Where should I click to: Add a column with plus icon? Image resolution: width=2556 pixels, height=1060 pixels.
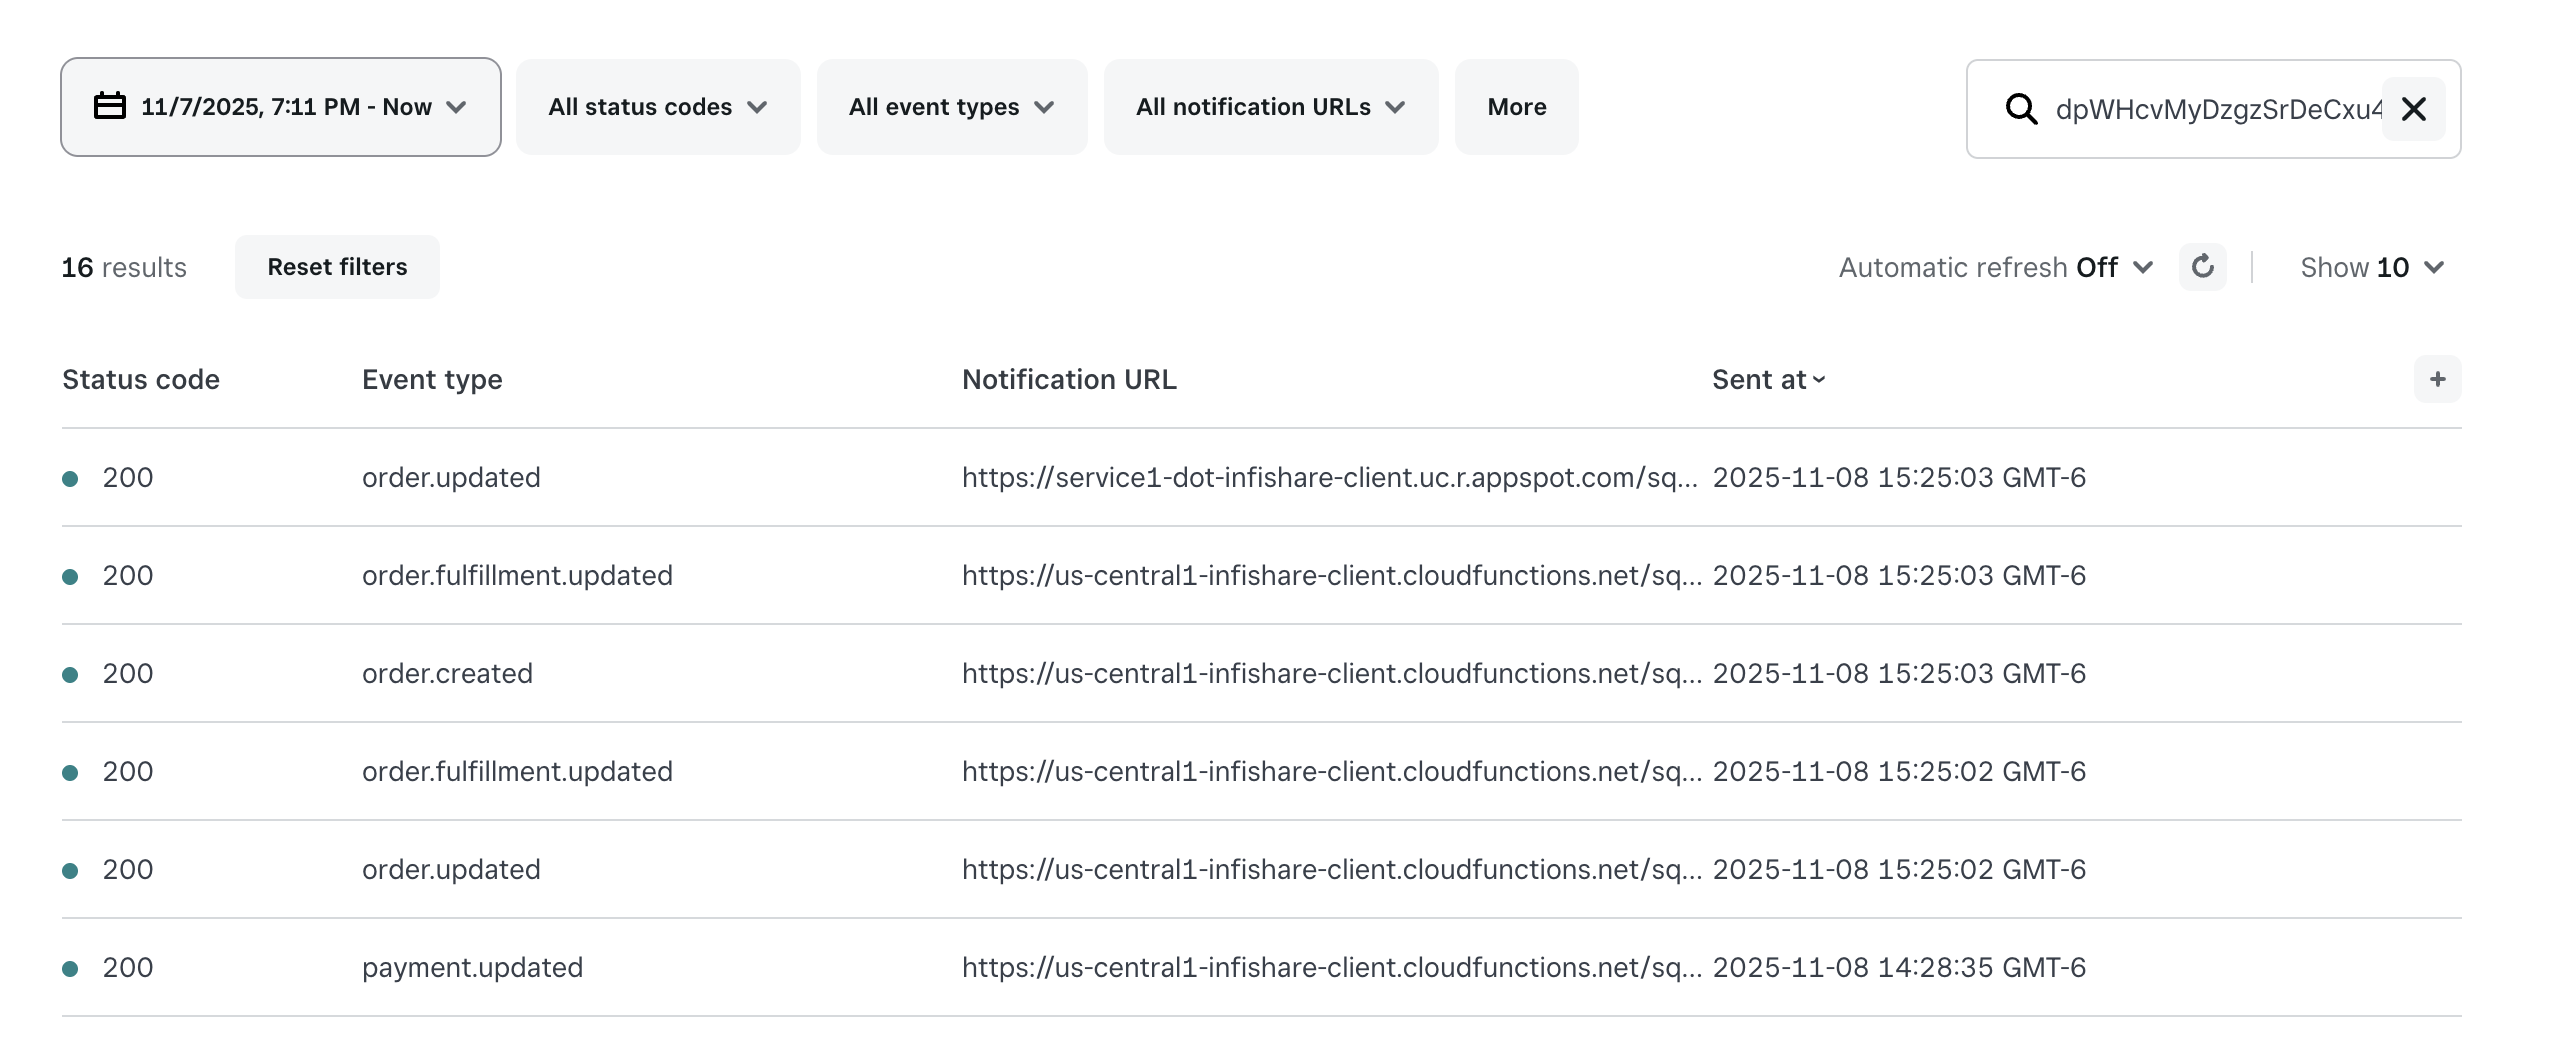(x=2437, y=379)
